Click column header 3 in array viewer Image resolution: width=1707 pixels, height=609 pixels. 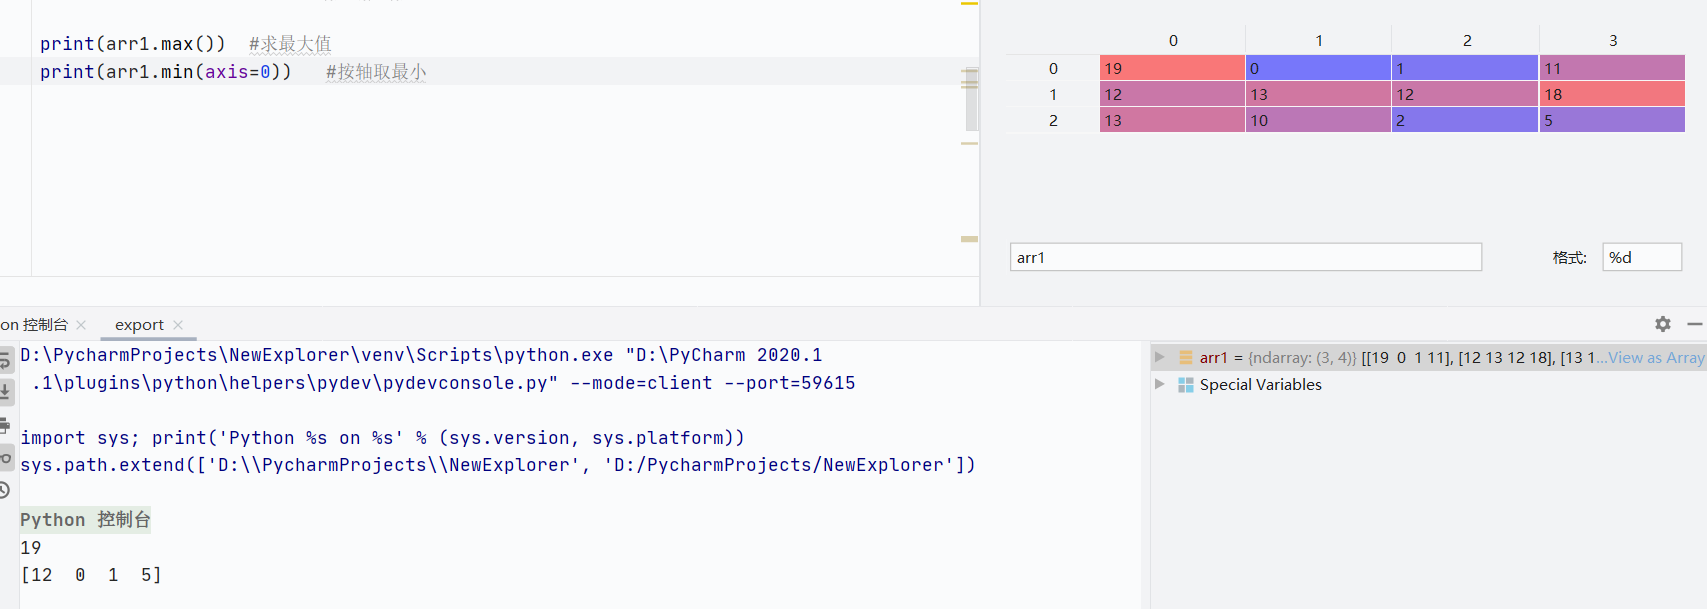click(1613, 40)
